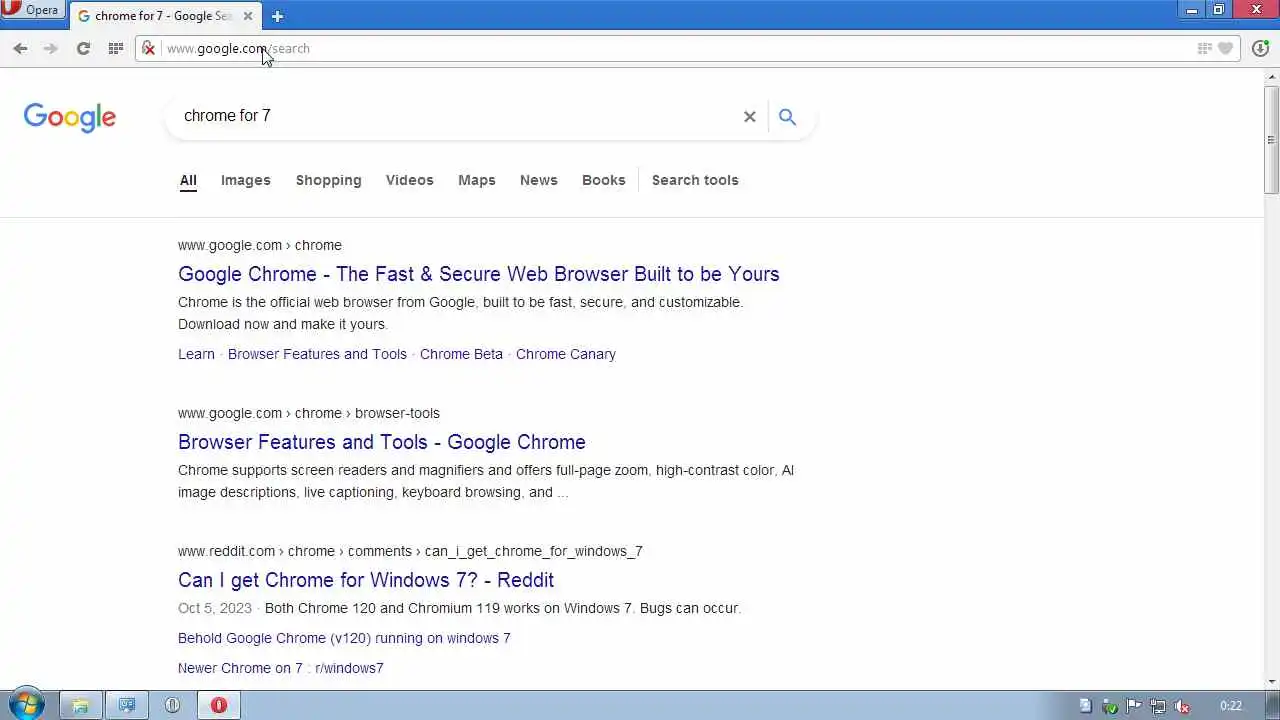Image resolution: width=1280 pixels, height=720 pixels.
Task: Bookmark page with the heart icon
Action: pos(1226,48)
